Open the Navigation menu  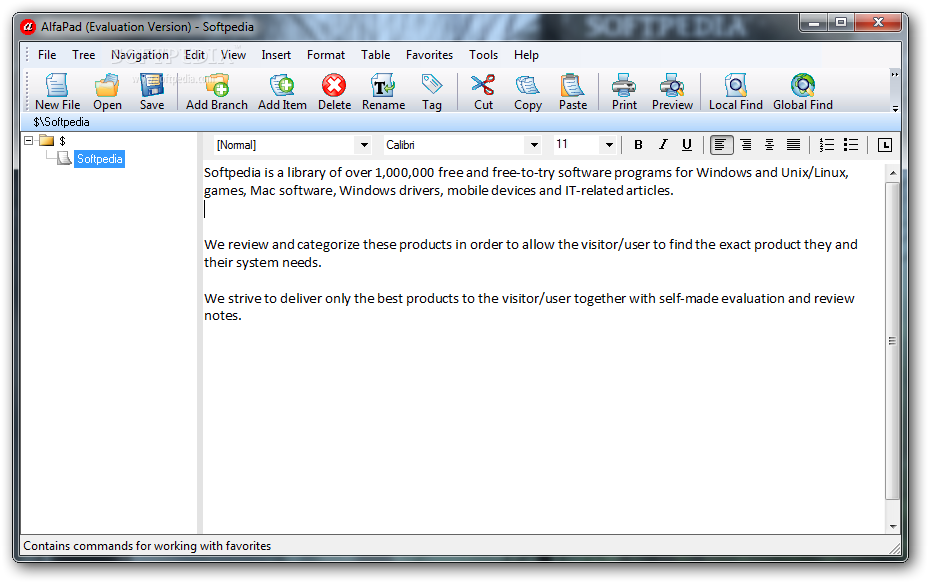pos(140,55)
